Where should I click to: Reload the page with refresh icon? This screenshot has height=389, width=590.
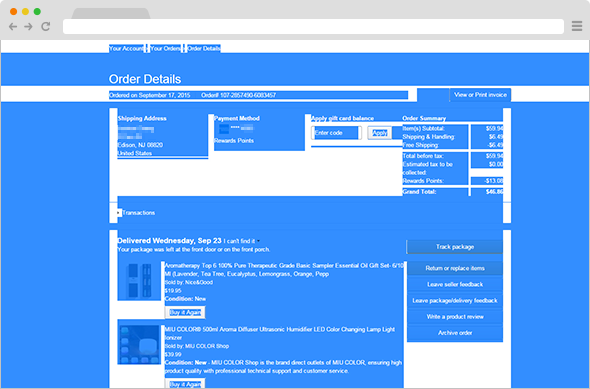pos(46,26)
